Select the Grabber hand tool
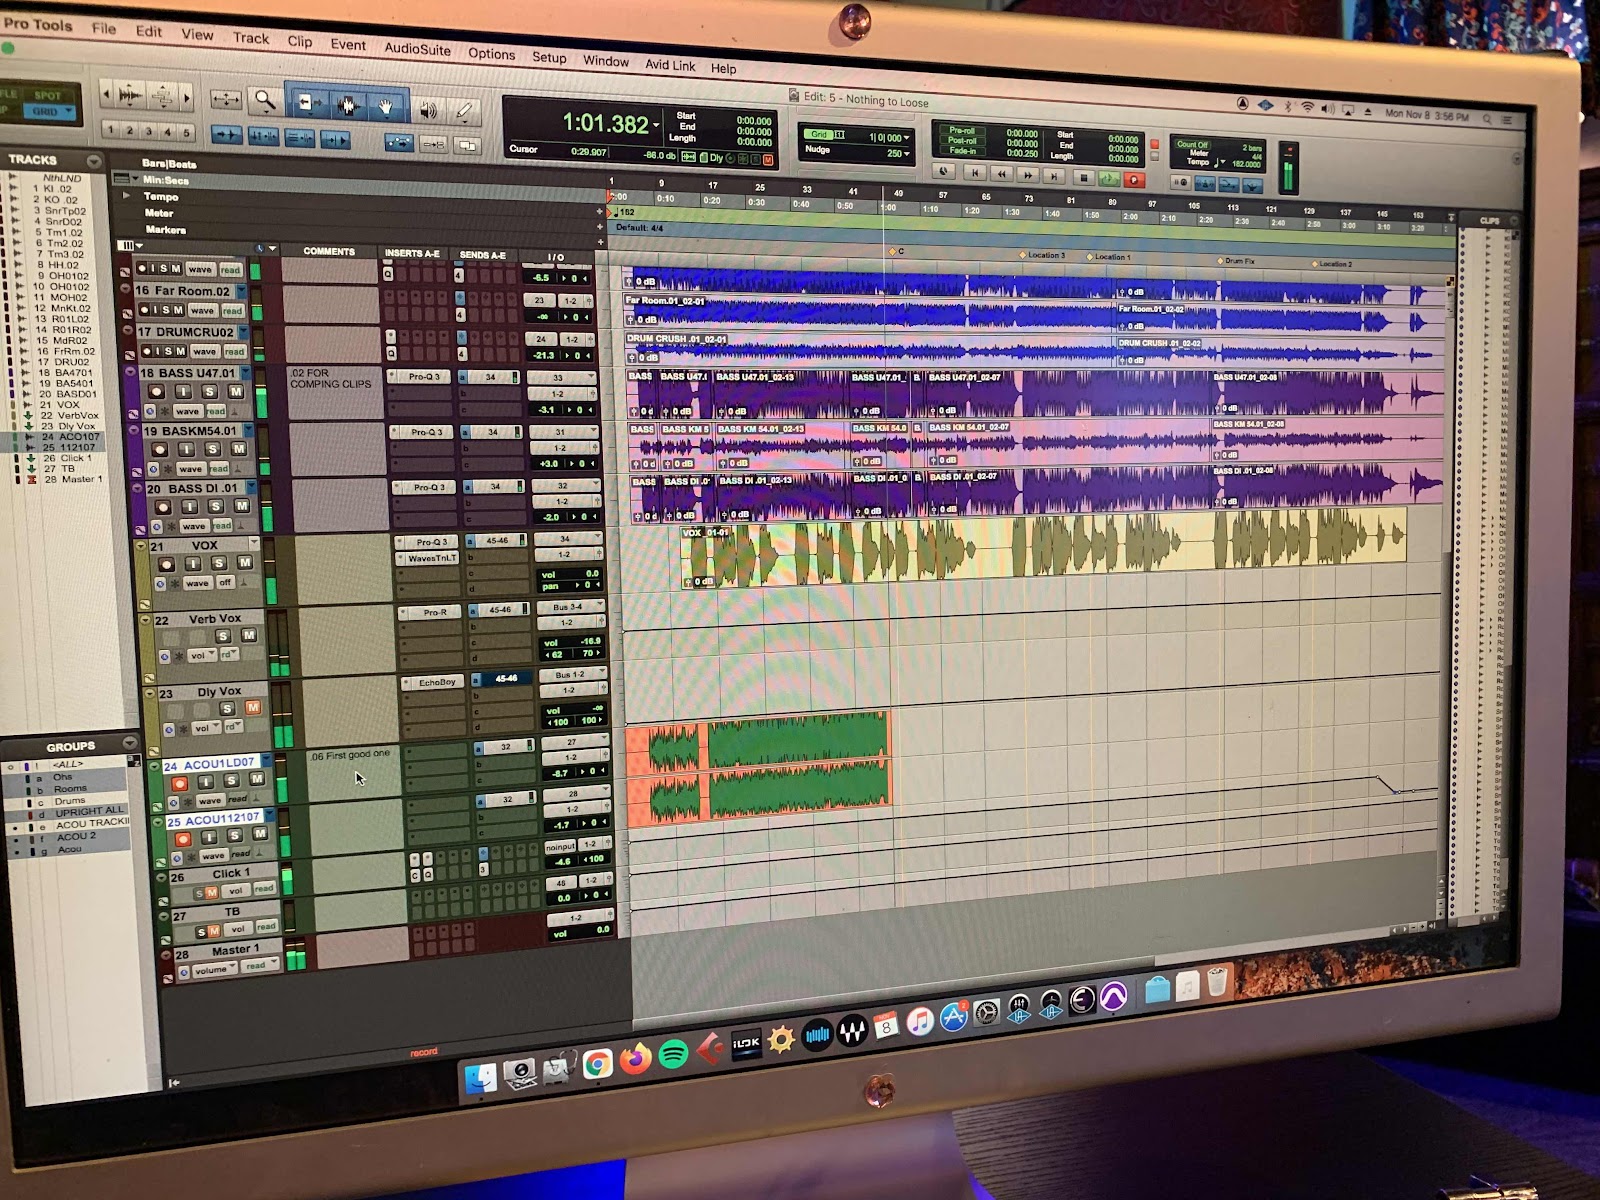 [386, 107]
